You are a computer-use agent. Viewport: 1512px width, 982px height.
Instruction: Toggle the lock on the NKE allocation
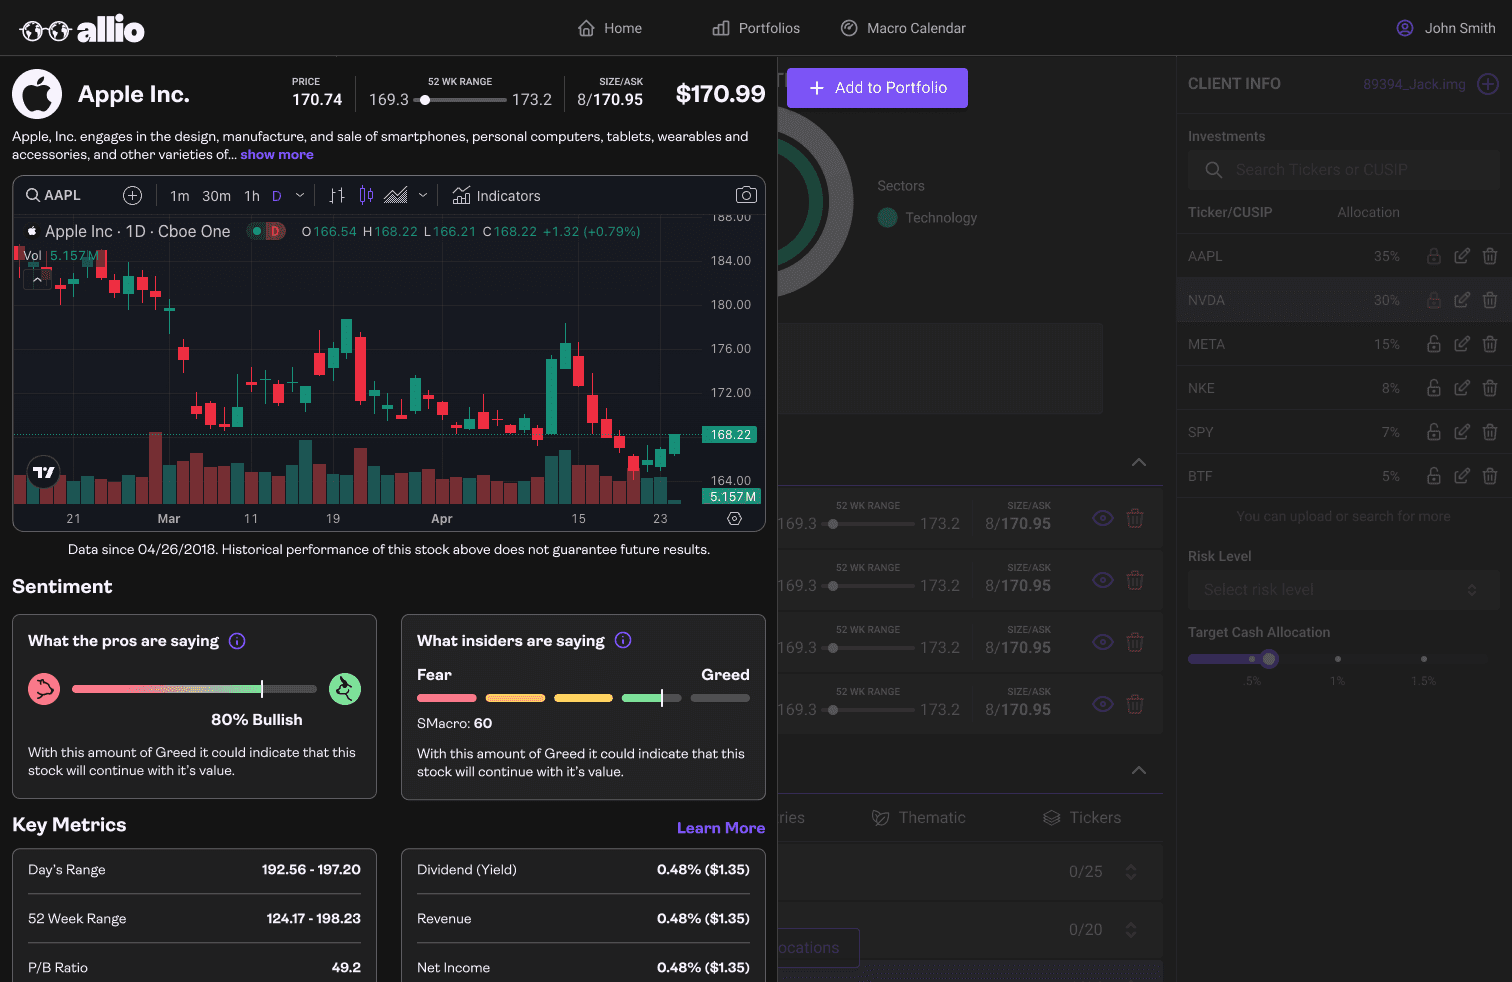1434,388
